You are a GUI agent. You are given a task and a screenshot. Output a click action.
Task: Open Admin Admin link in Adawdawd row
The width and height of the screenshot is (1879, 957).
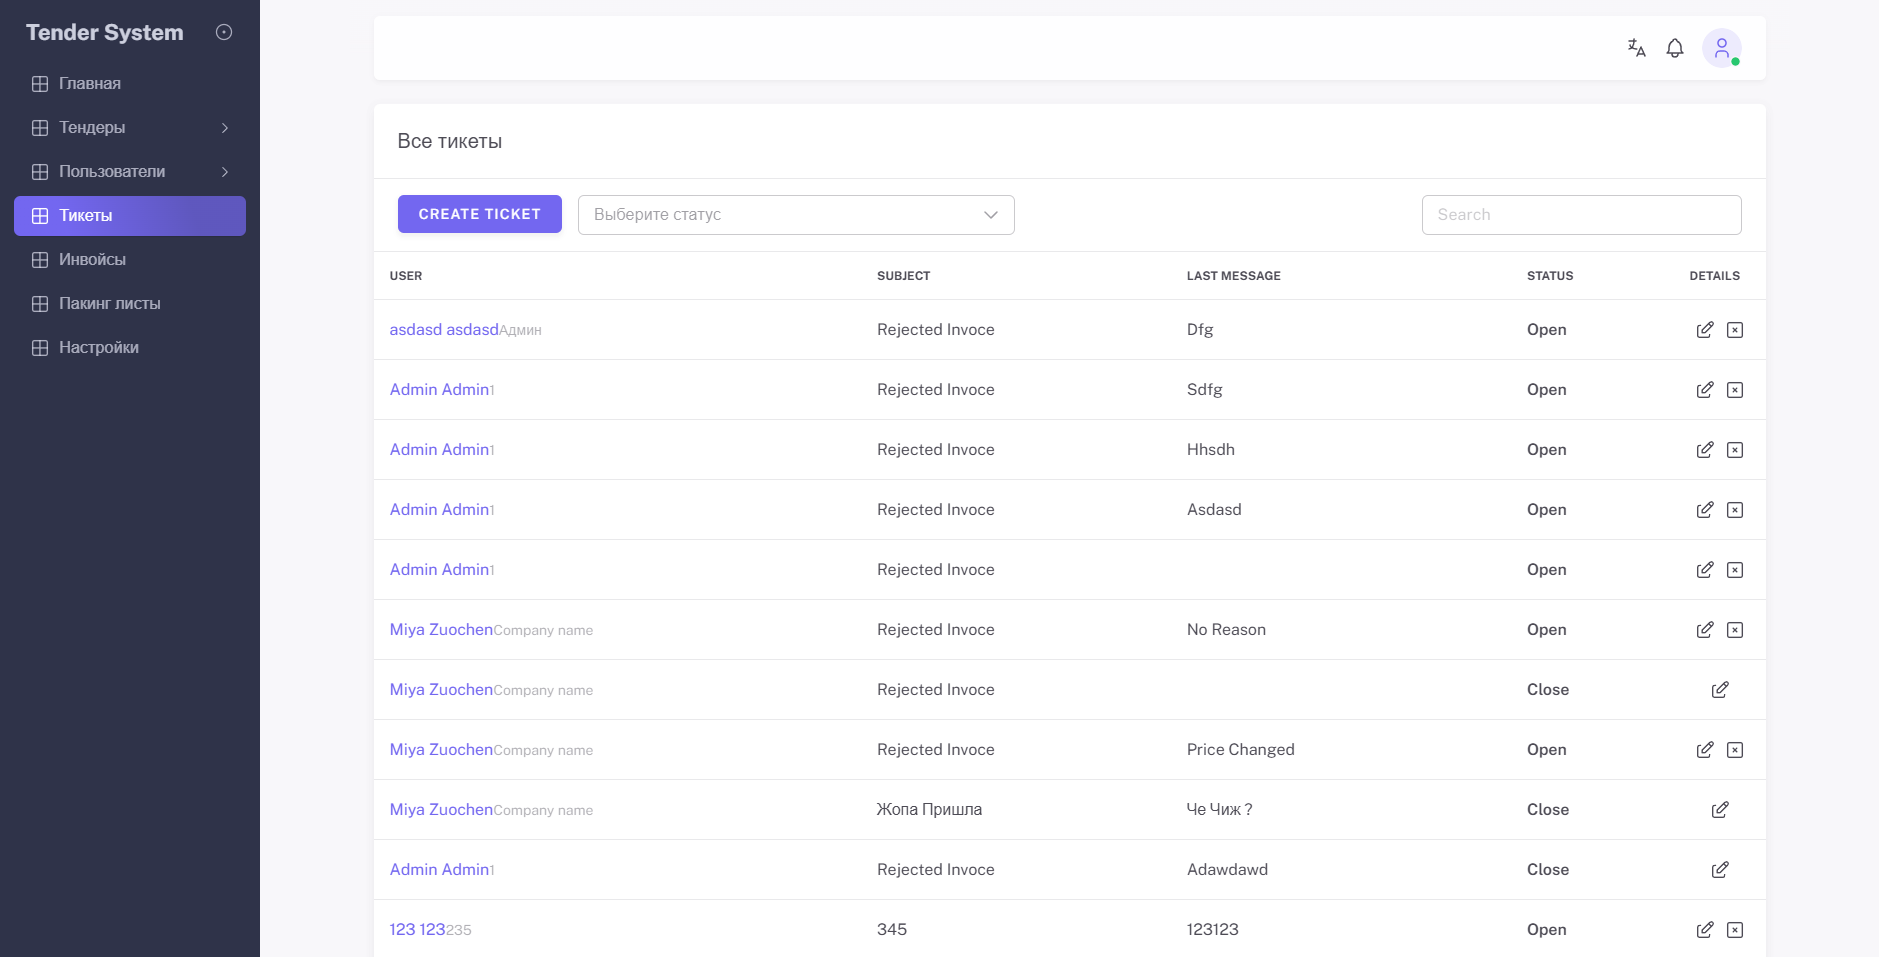(439, 870)
